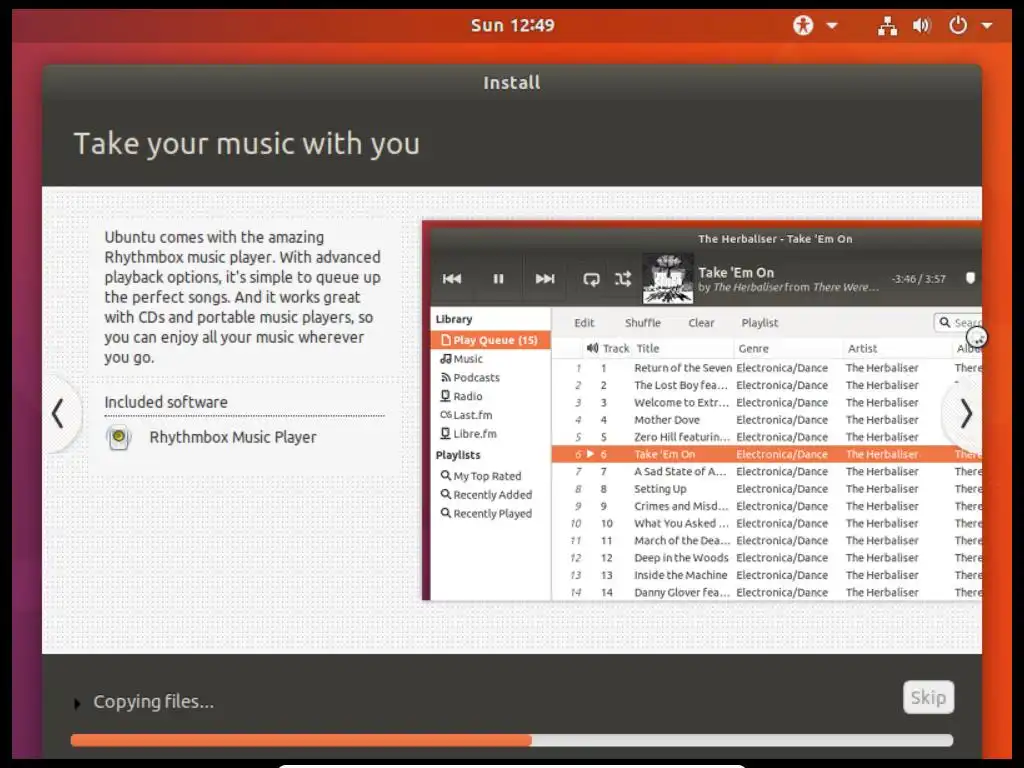Go back to the previous slide arrow

pyautogui.click(x=59, y=413)
